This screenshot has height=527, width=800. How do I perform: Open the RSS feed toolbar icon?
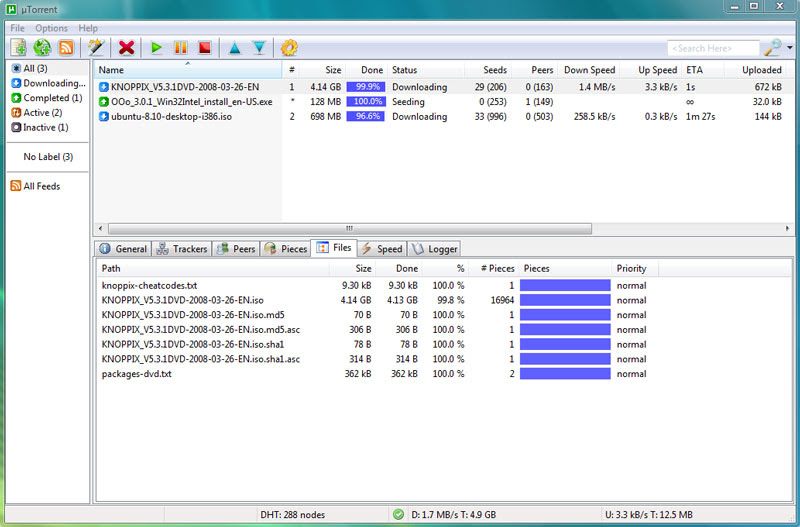point(66,47)
